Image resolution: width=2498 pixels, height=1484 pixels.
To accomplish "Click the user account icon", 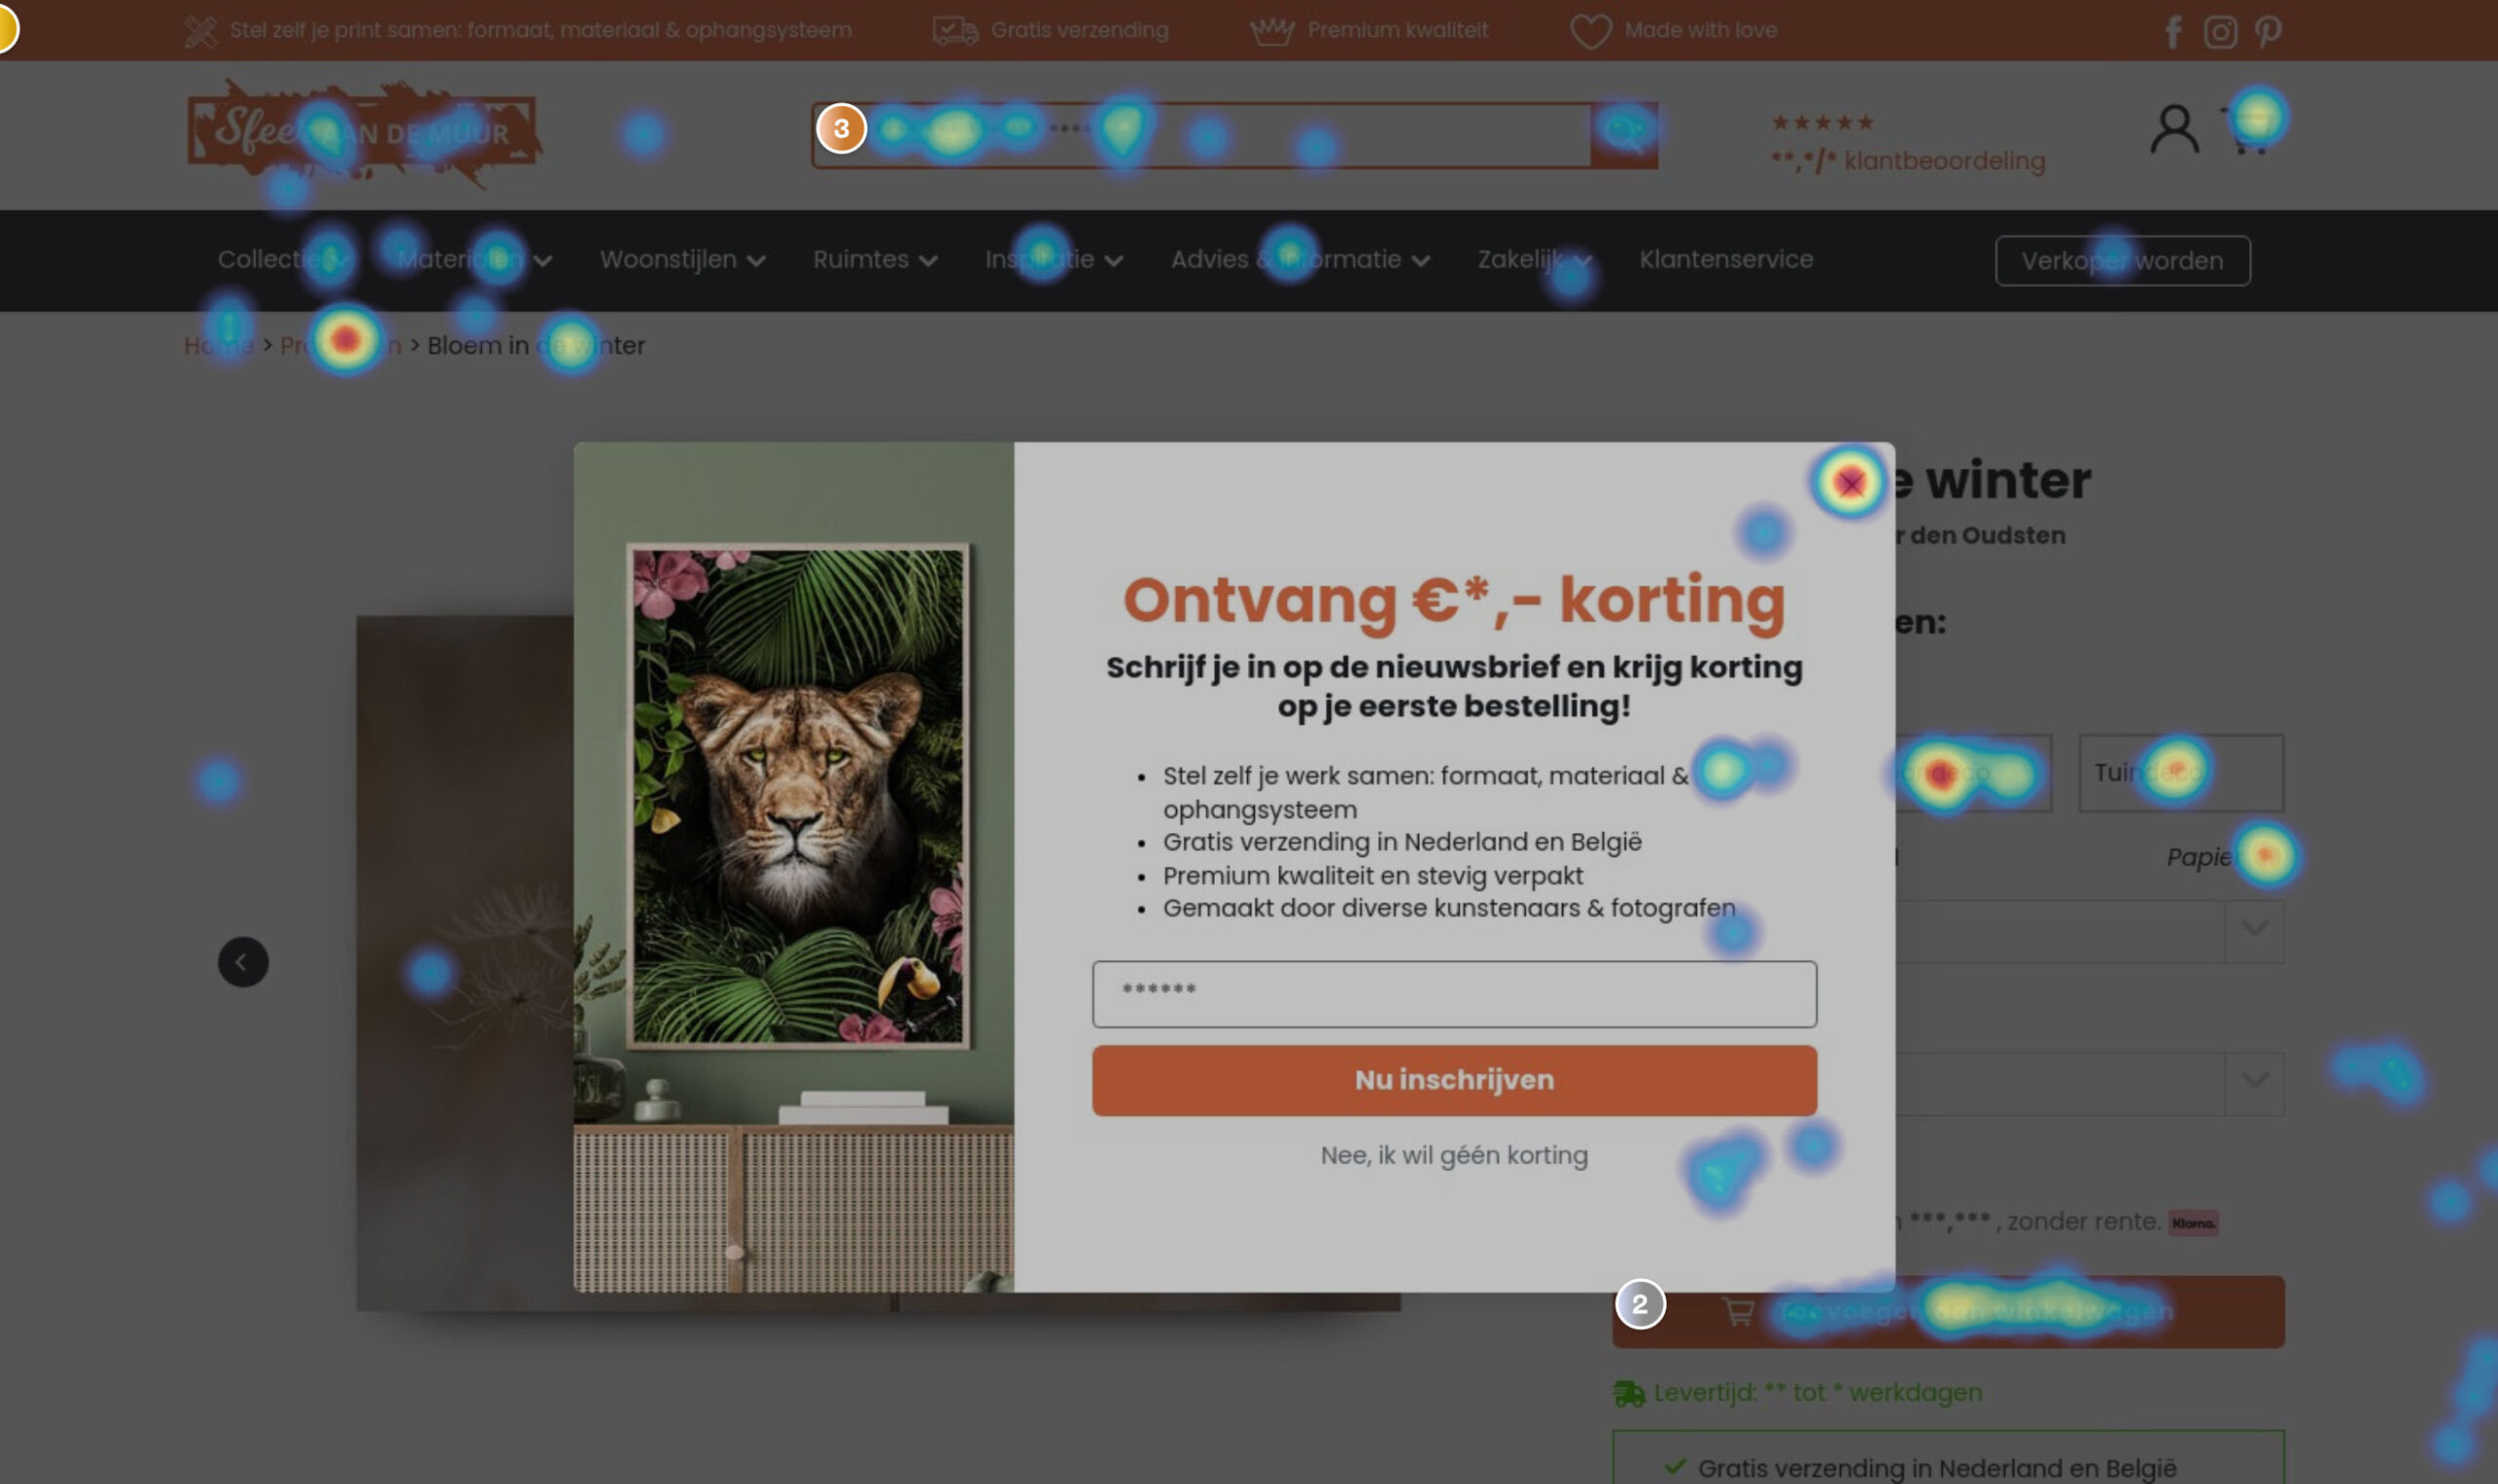I will [2174, 130].
